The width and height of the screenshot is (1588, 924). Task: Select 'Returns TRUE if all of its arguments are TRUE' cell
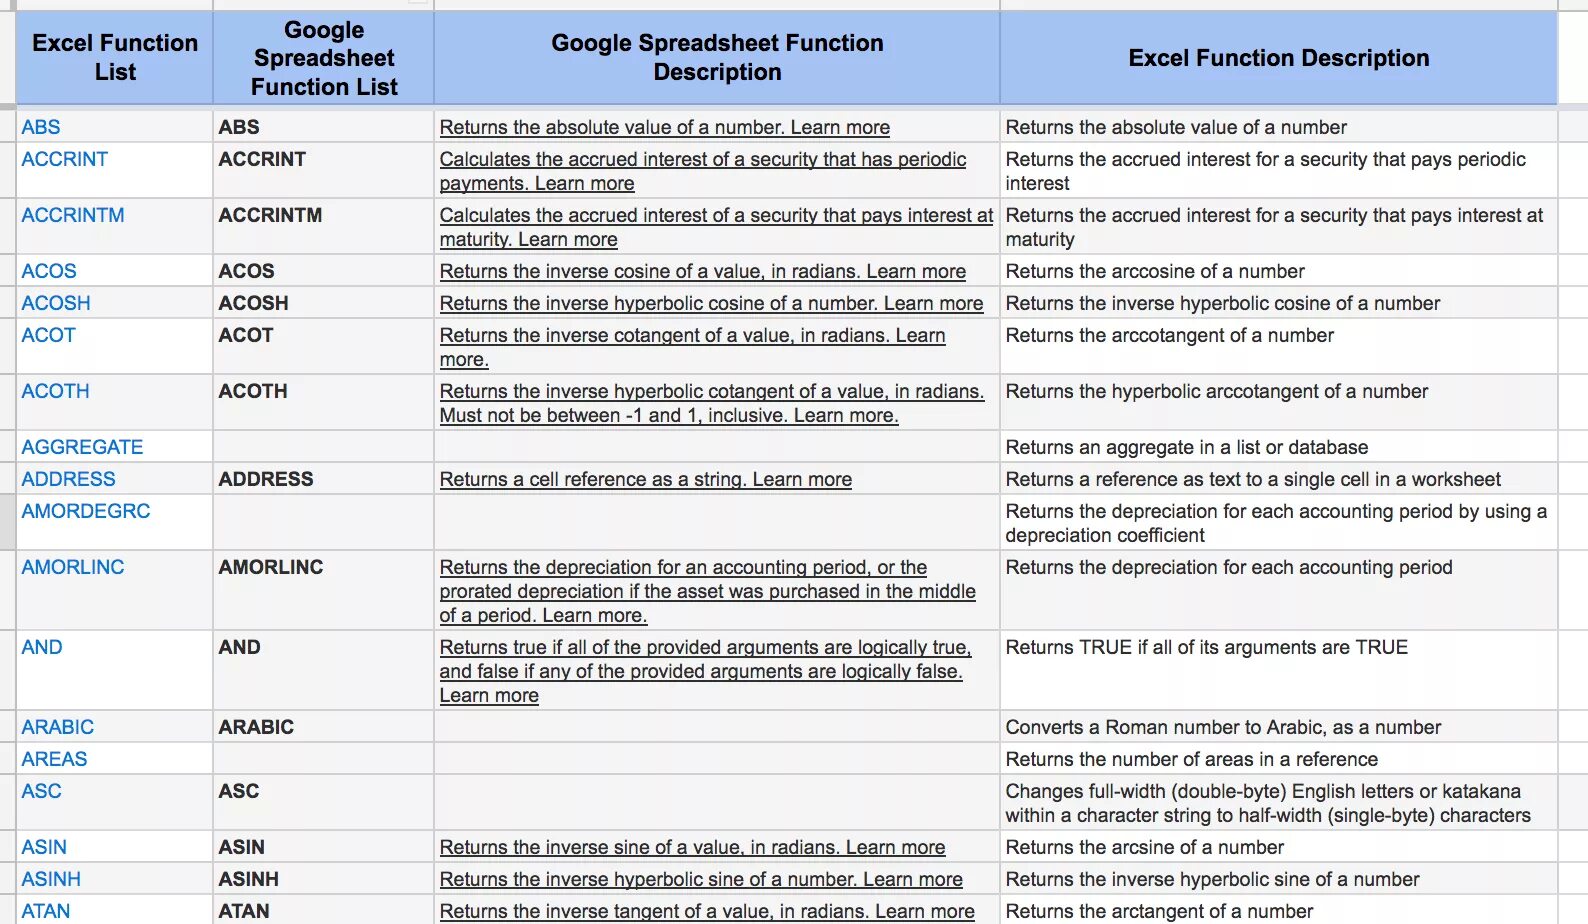tap(1279, 670)
